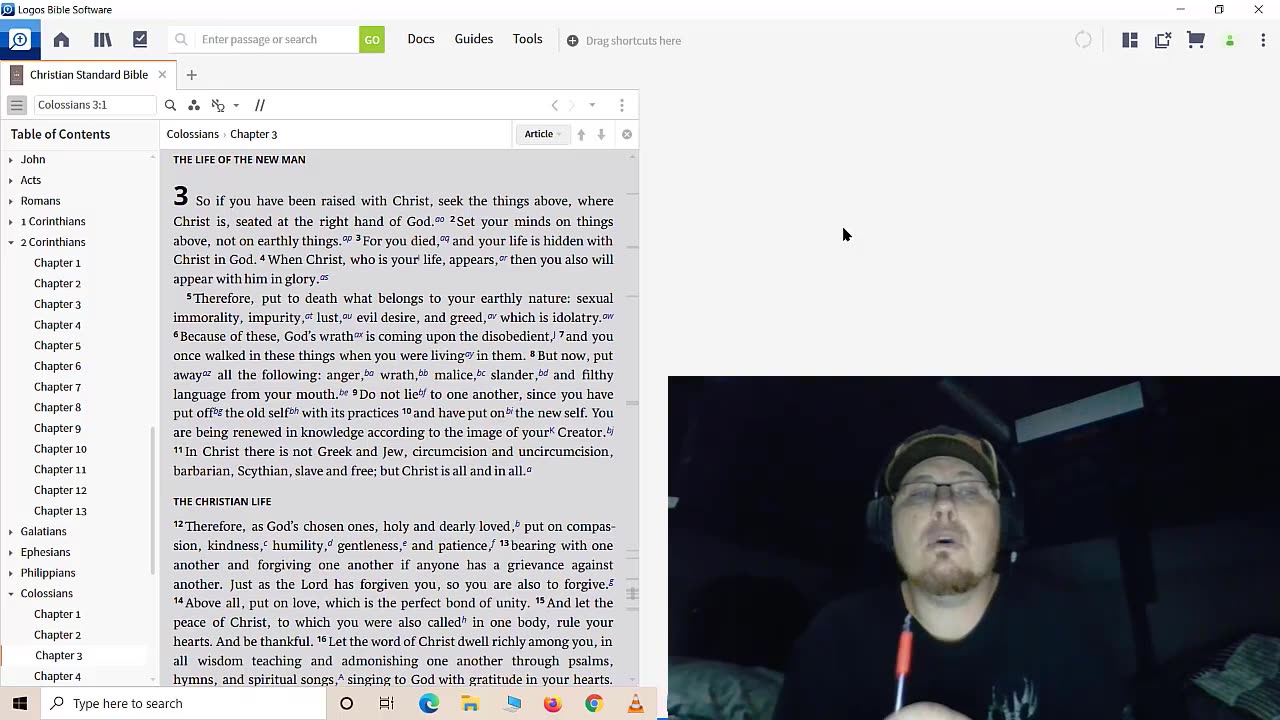This screenshot has width=1280, height=720.
Task: Click the Colossians breadcrumb link
Action: tap(192, 134)
